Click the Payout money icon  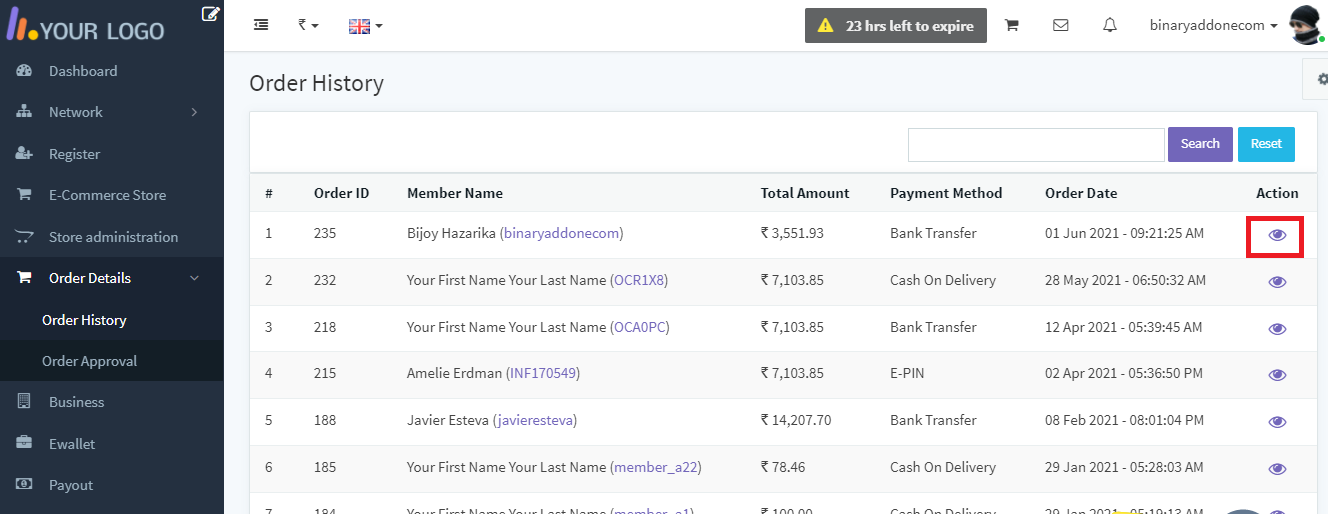25,485
